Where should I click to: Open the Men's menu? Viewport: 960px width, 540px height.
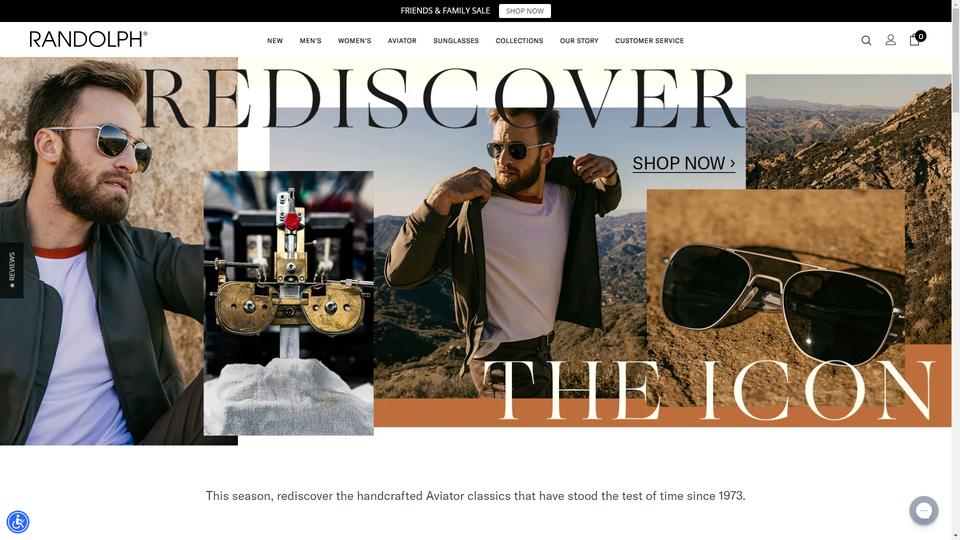310,40
